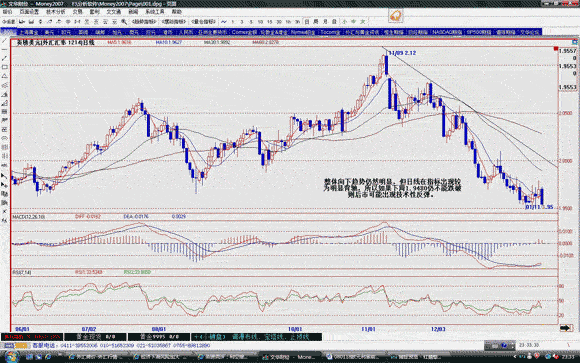Switch to 10-minute period button
Image resolution: width=580 pixels, height=363 pixels.
[260, 22]
